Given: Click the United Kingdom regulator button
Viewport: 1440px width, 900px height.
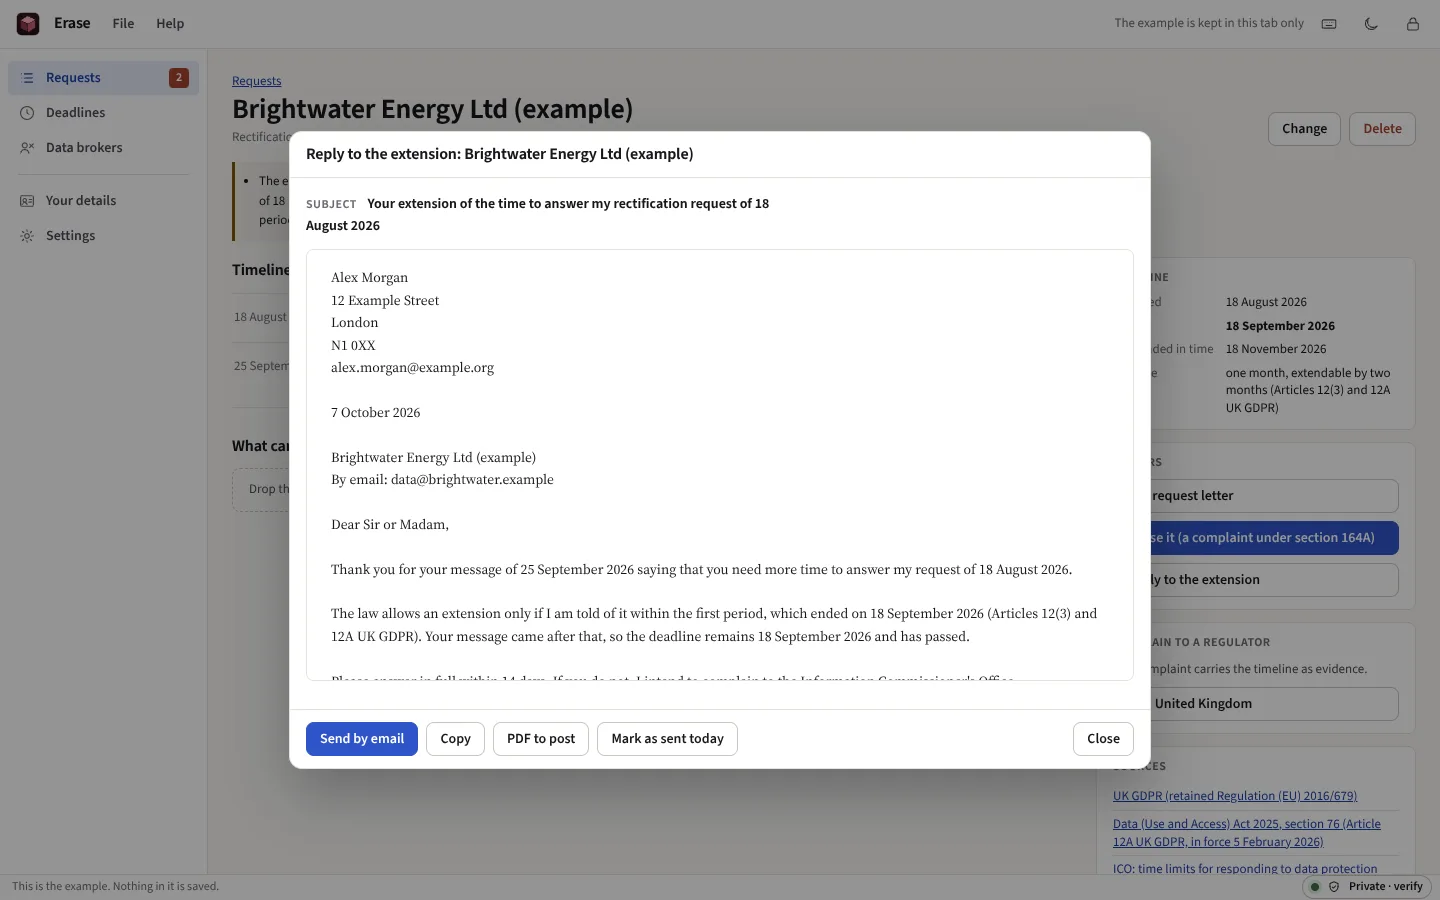Looking at the screenshot, I should [x=1274, y=704].
